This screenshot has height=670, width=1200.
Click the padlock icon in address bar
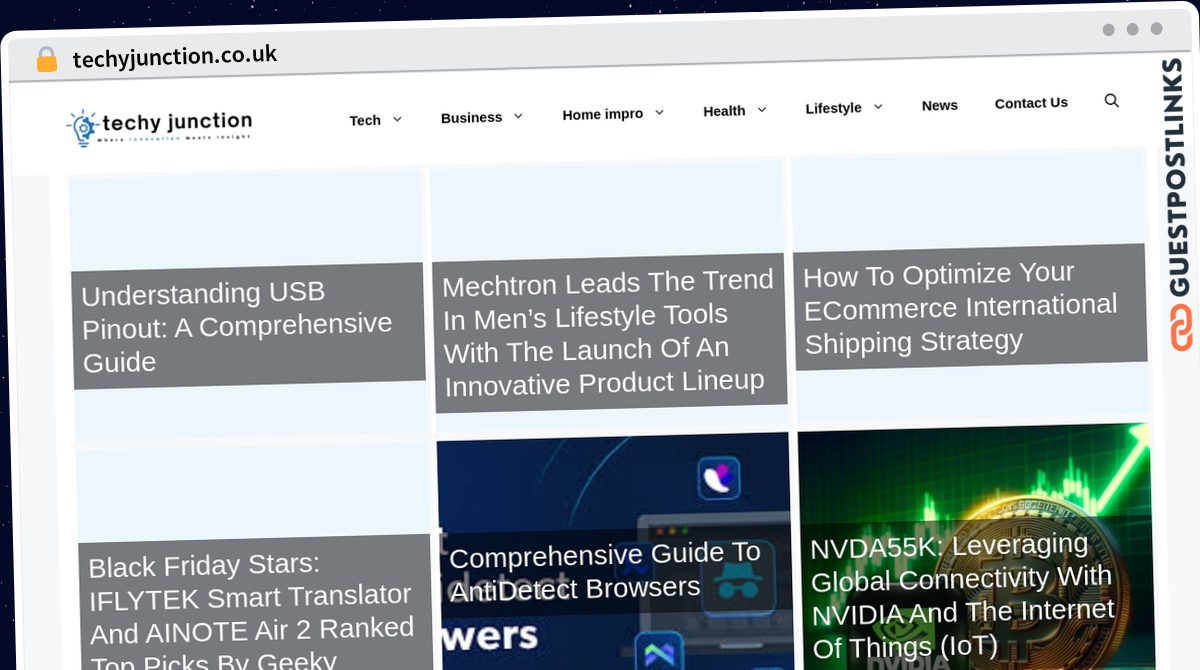click(x=47, y=60)
